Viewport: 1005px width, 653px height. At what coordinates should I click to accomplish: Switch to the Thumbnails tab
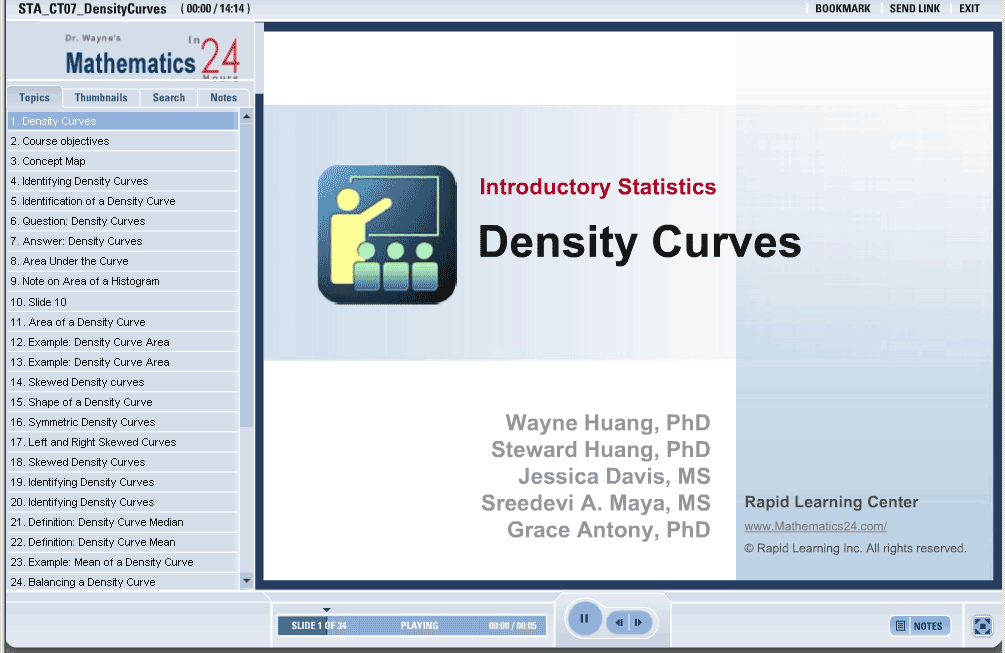coord(101,98)
